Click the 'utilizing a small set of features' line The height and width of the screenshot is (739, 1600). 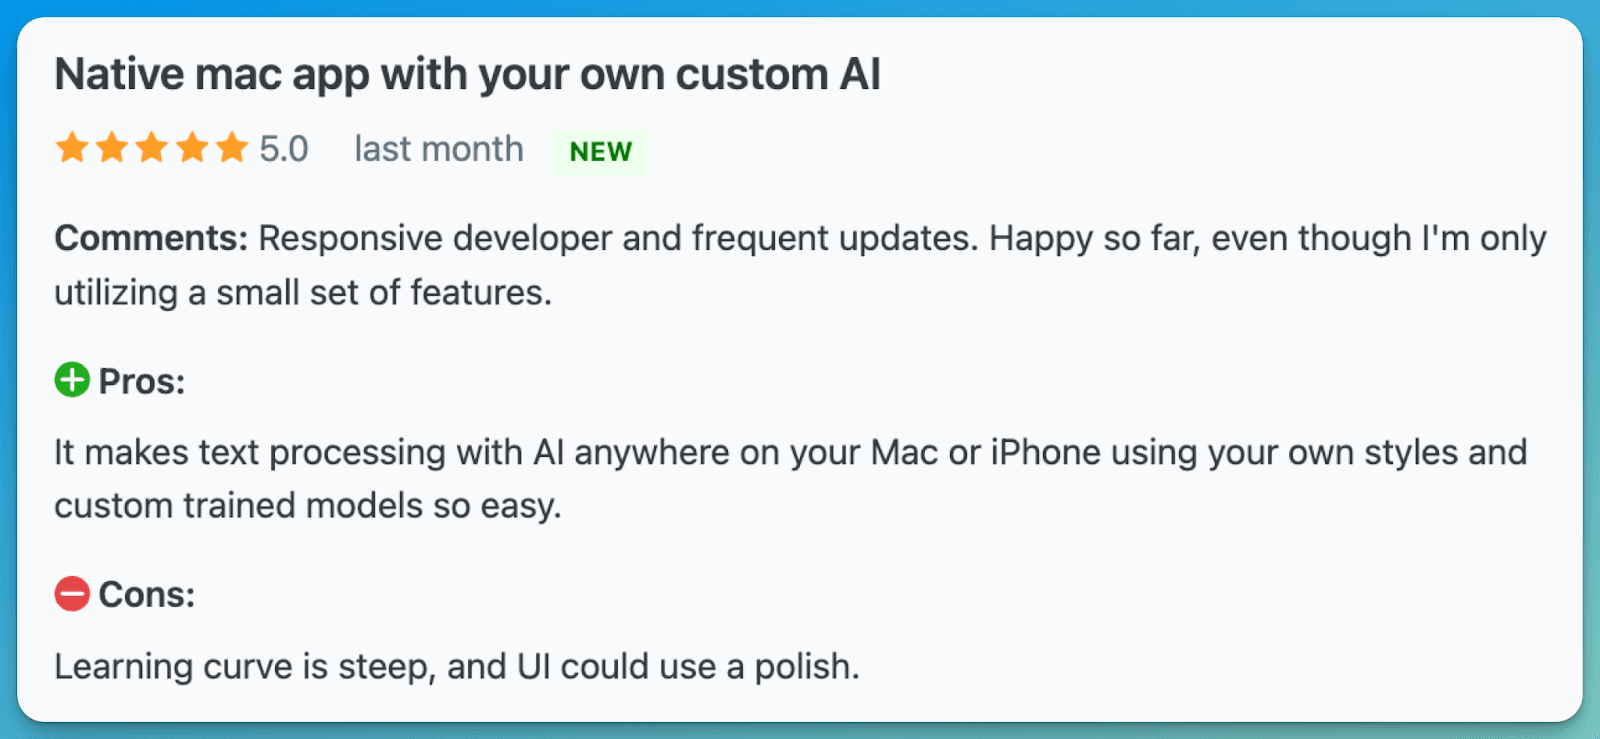[x=303, y=292]
